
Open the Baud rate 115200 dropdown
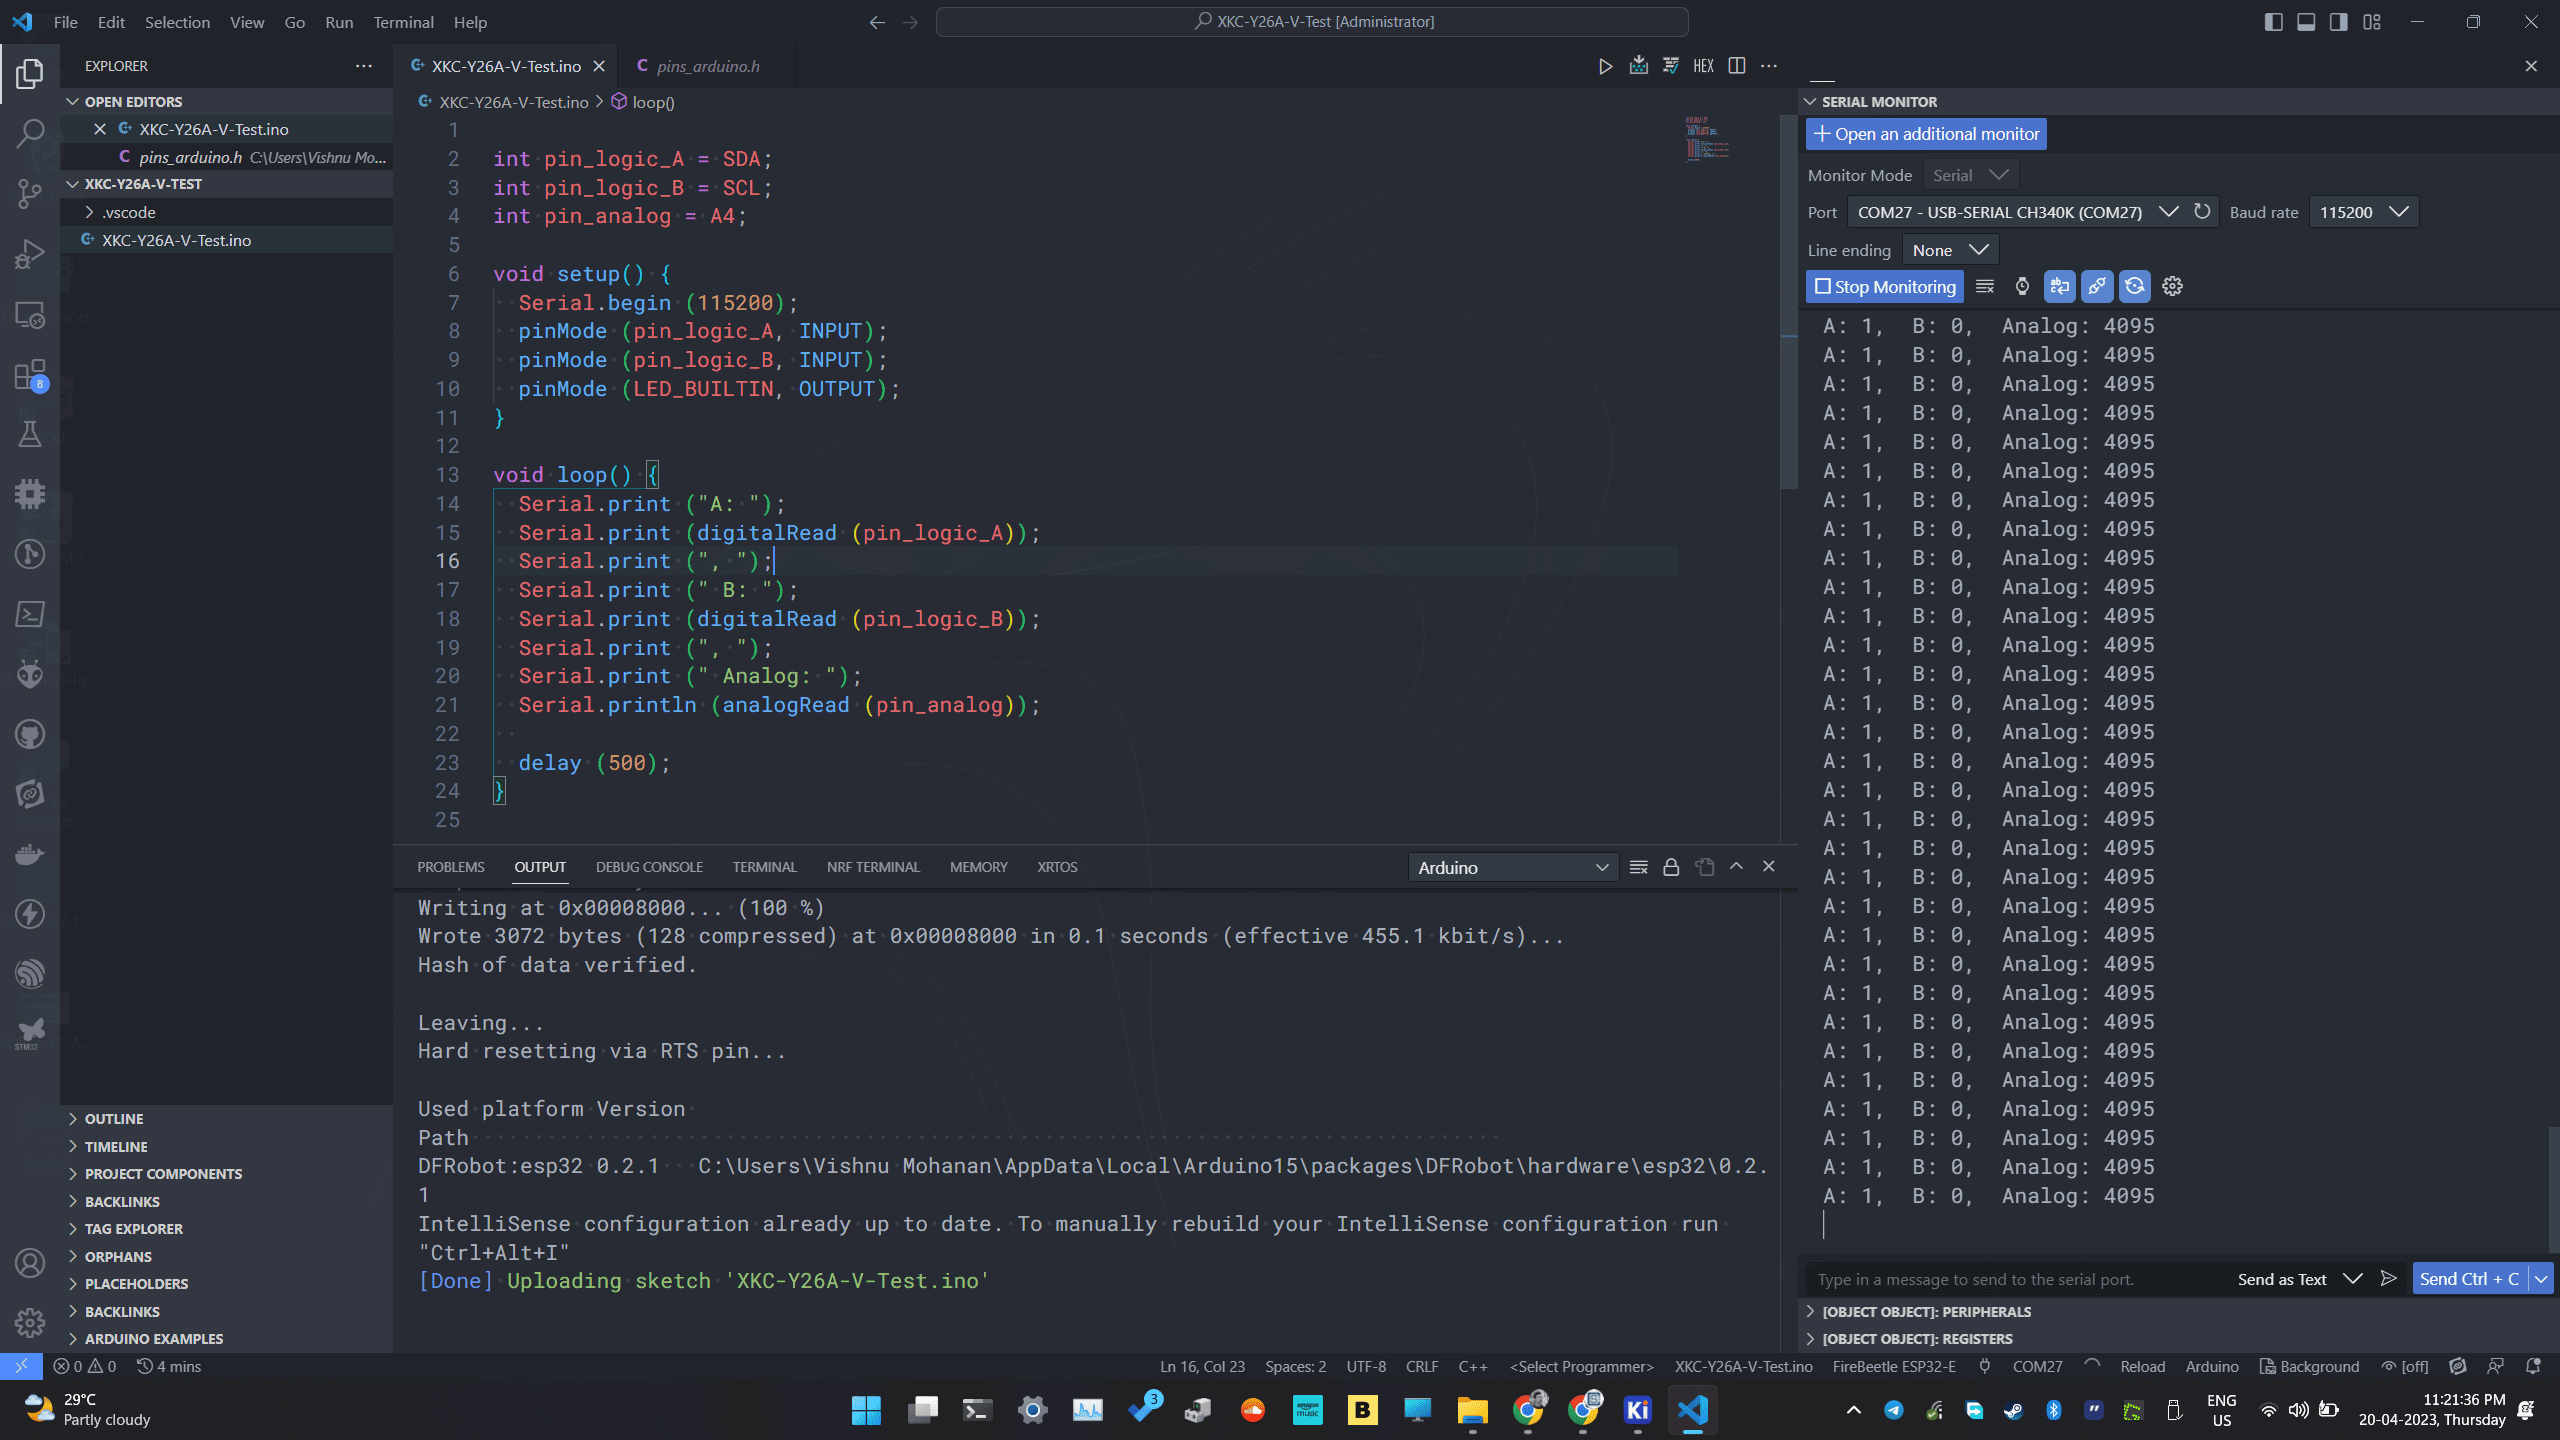tap(2364, 212)
